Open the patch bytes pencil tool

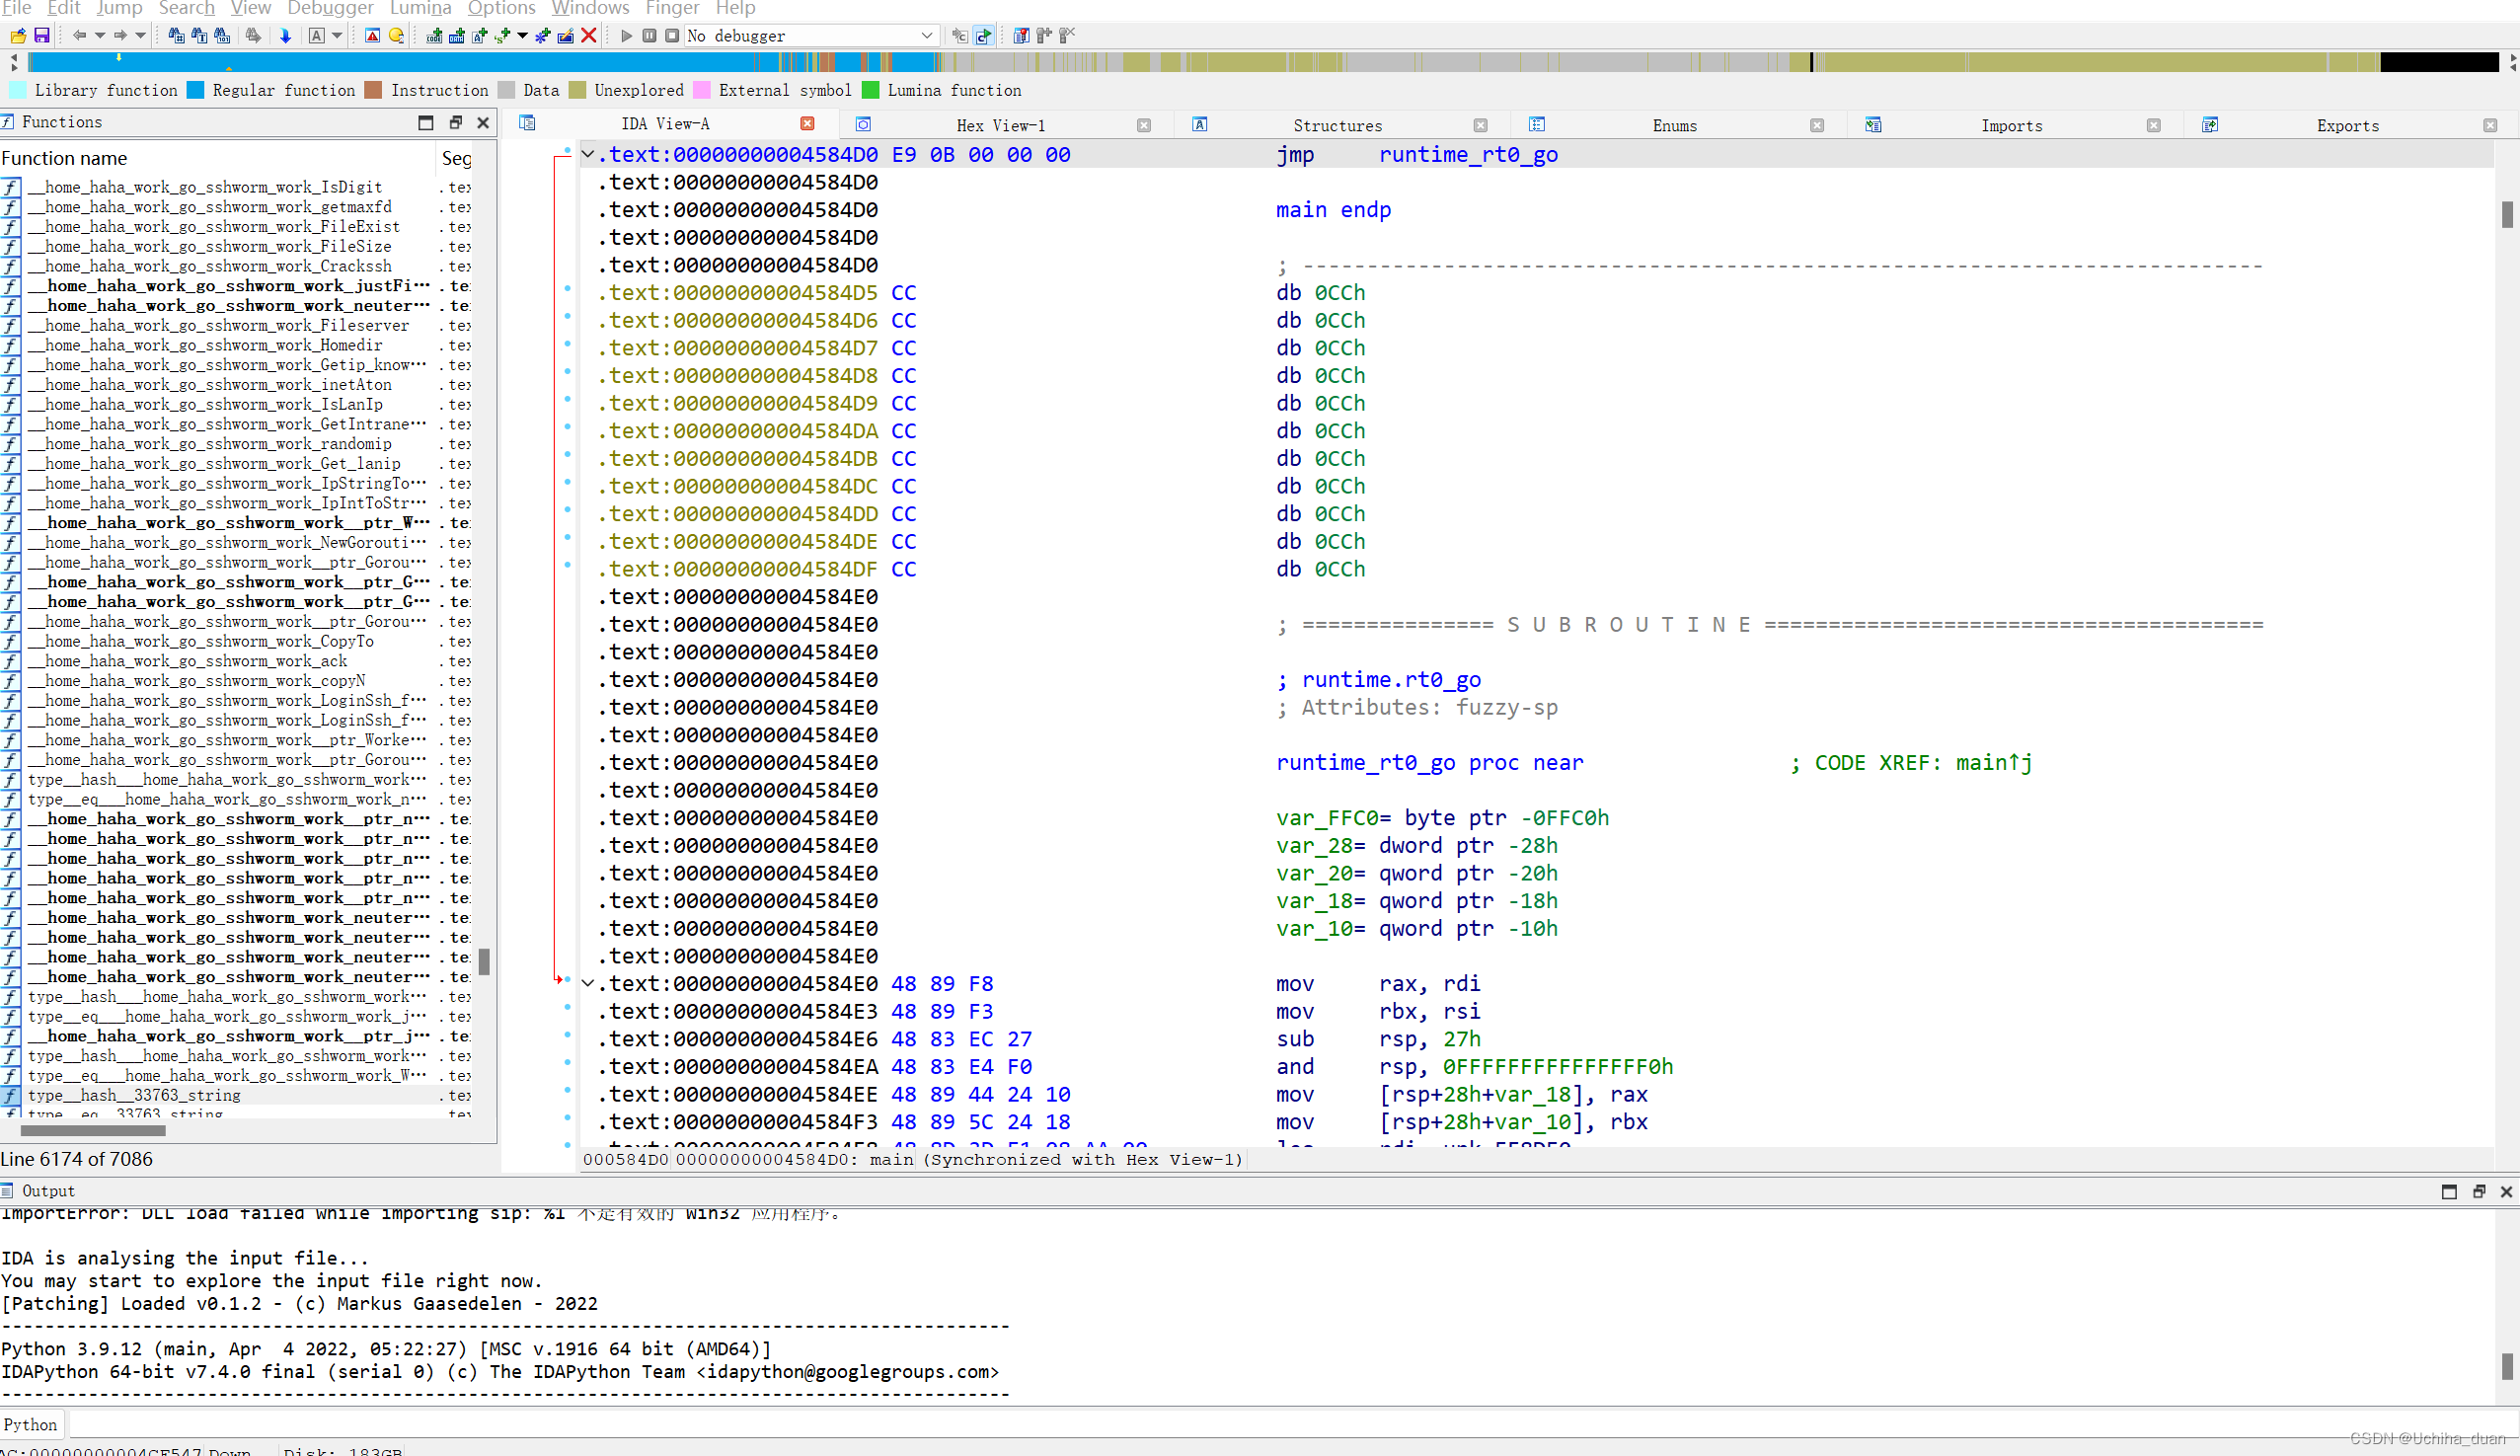click(x=567, y=35)
